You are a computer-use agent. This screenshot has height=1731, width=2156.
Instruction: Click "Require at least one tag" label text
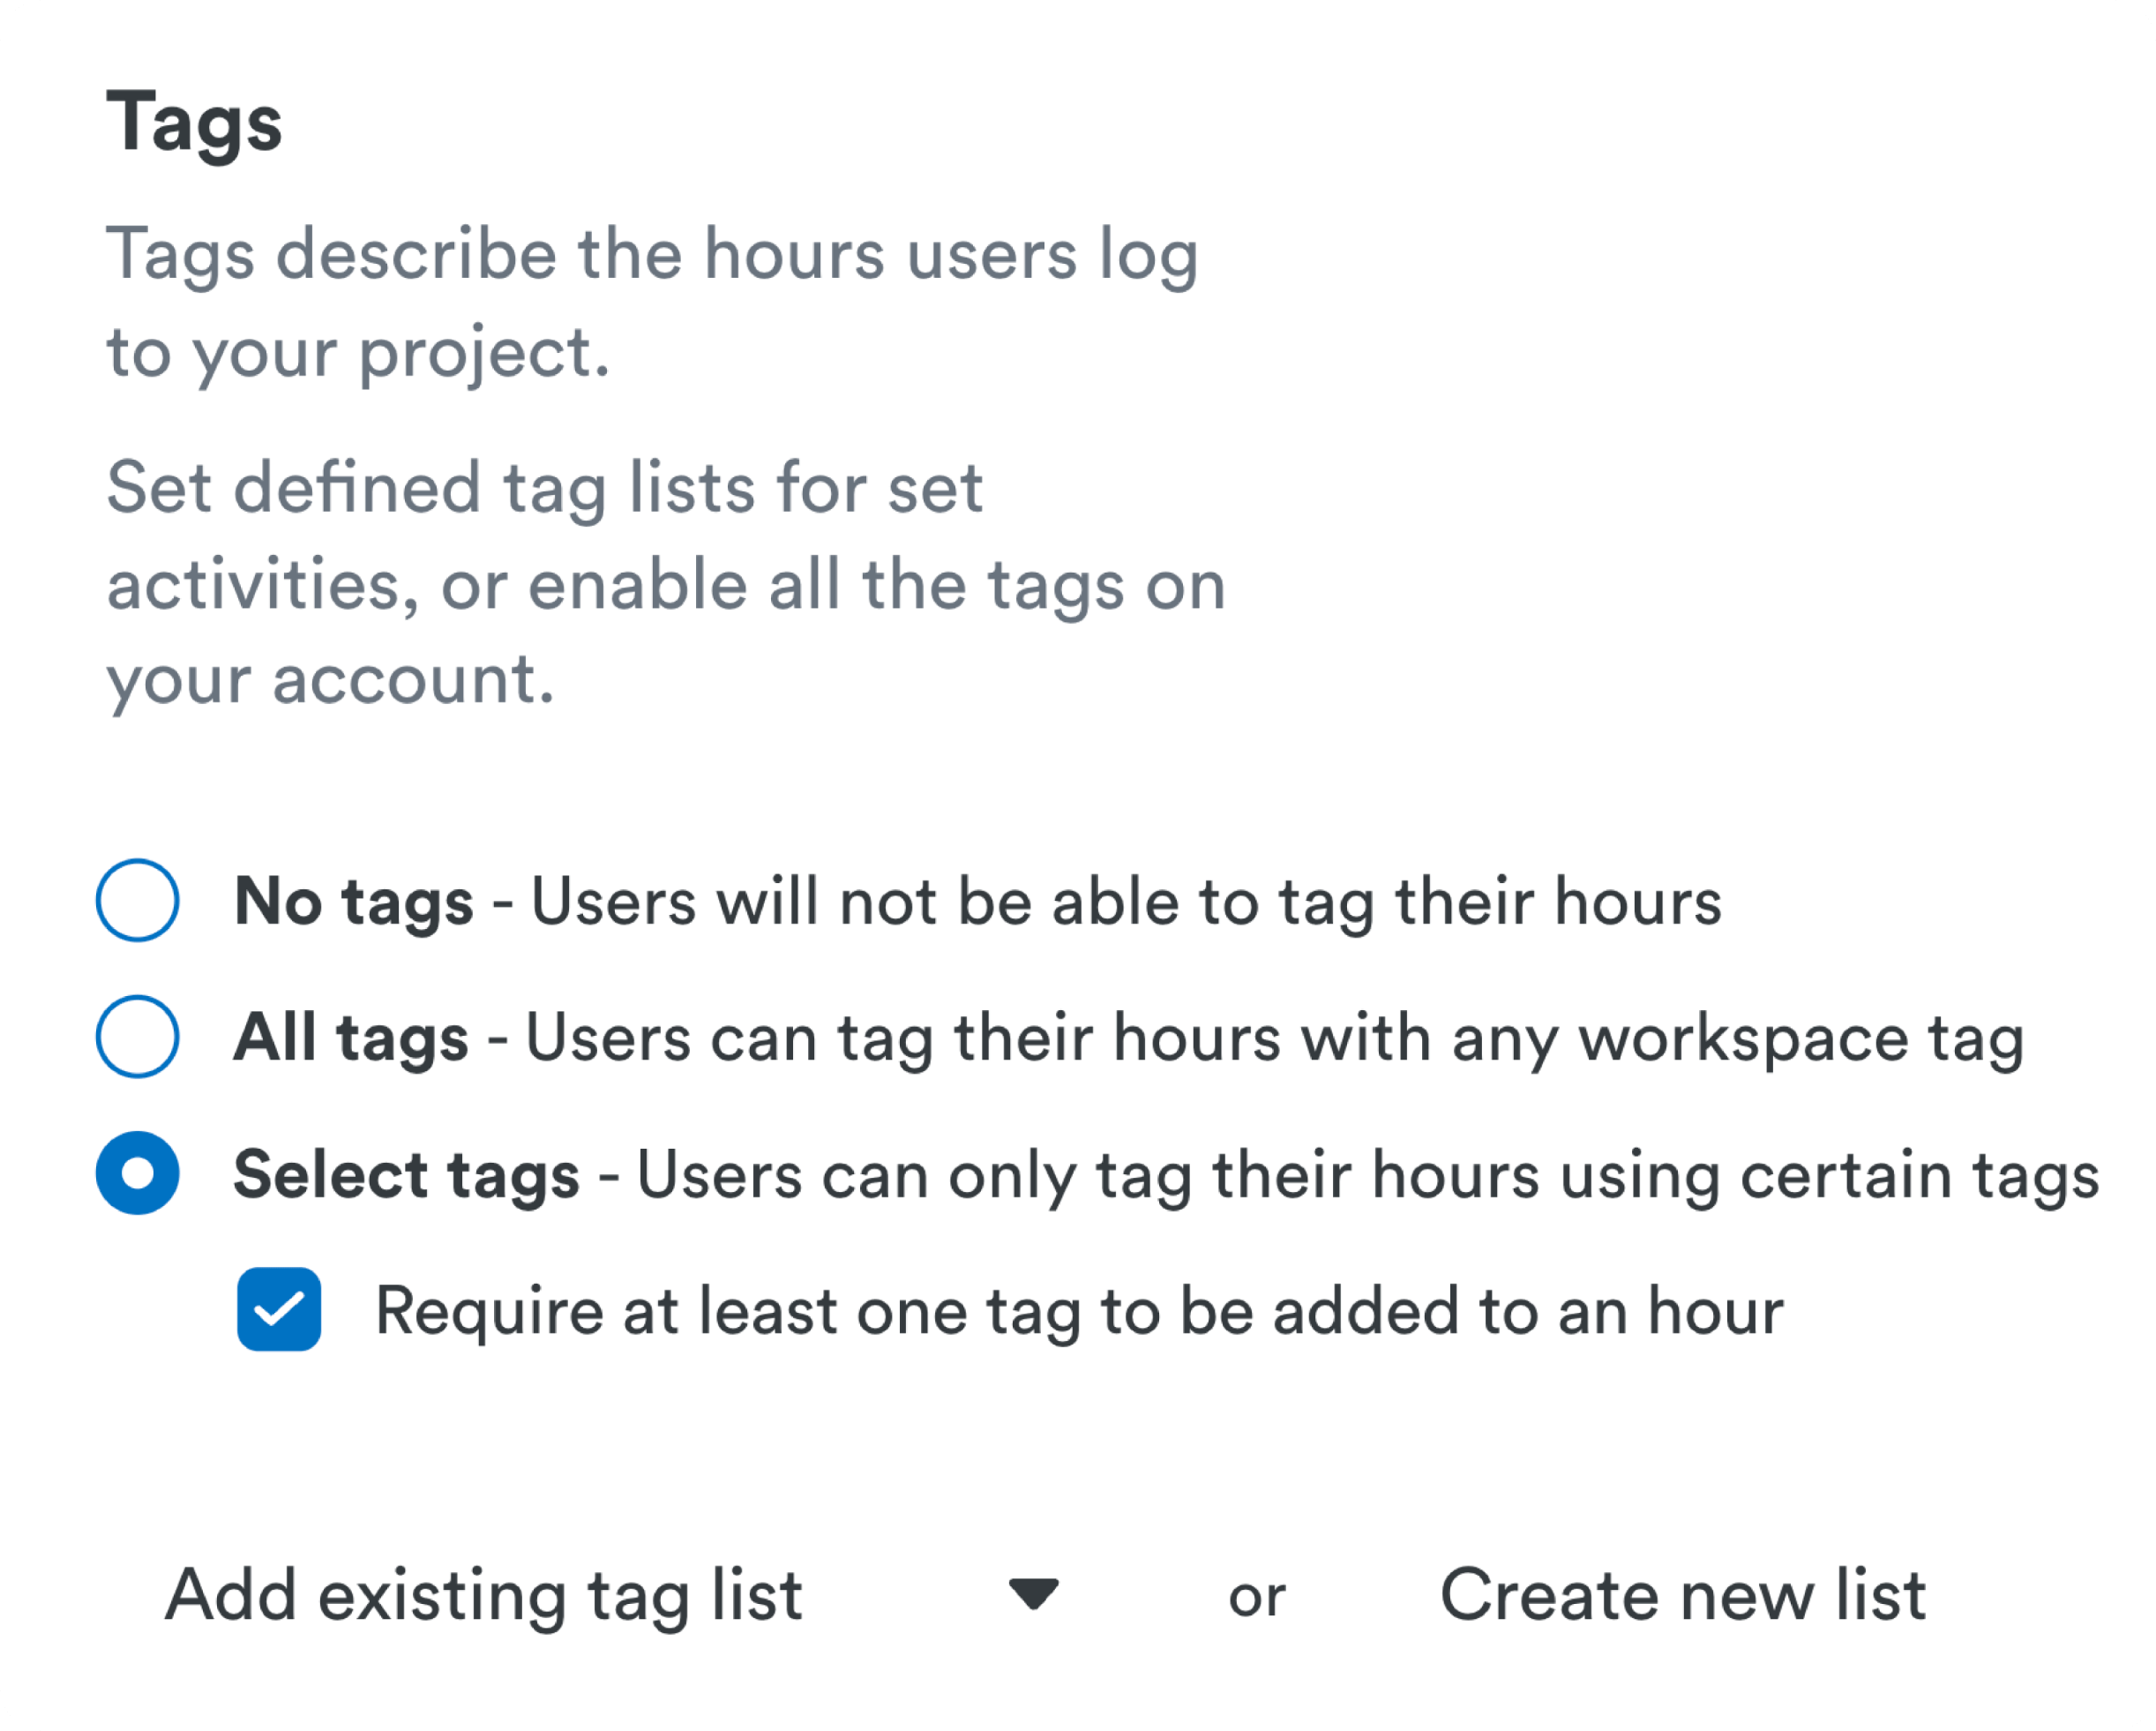[1078, 1311]
